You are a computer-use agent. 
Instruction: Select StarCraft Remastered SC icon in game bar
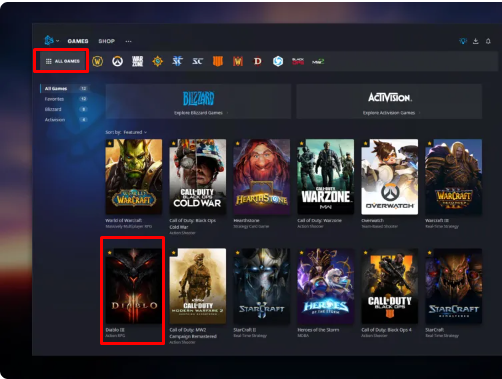pos(198,61)
